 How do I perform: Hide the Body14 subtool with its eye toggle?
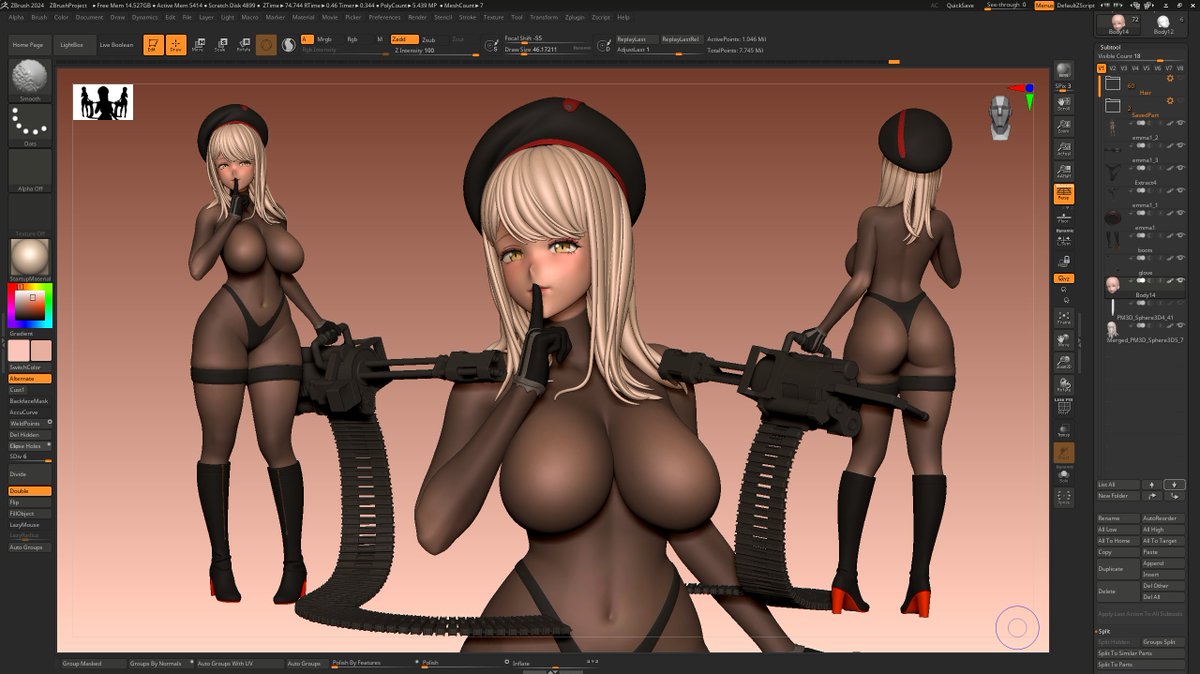(x=1182, y=281)
